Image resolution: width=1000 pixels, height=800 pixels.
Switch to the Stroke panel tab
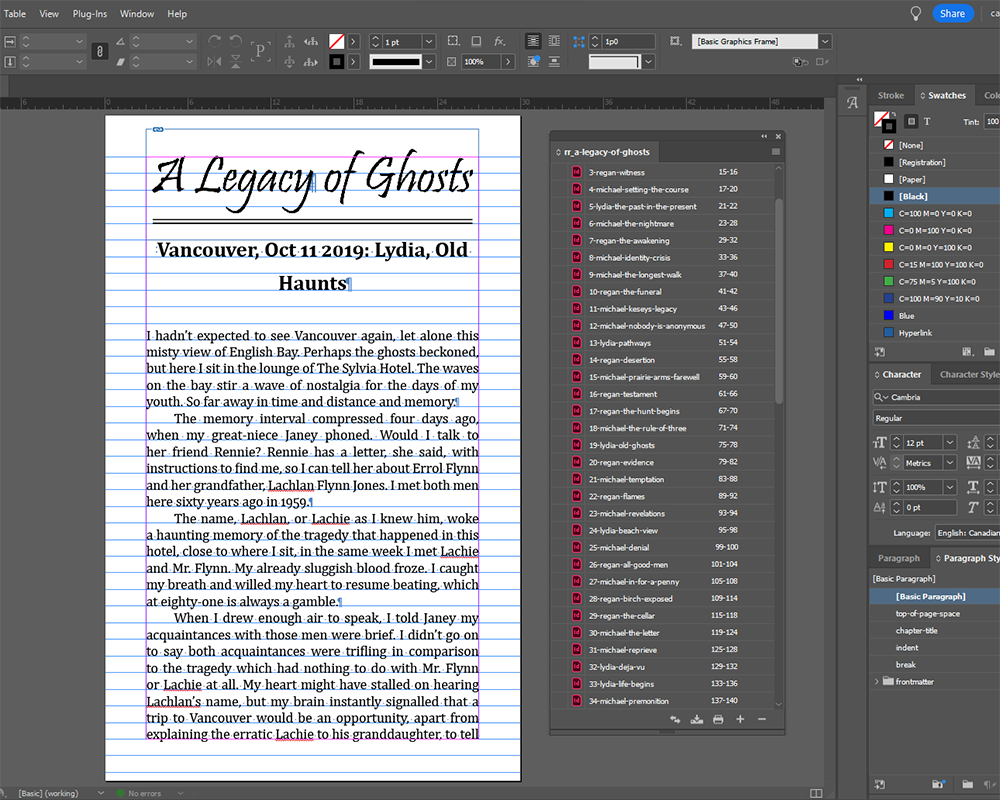890,95
